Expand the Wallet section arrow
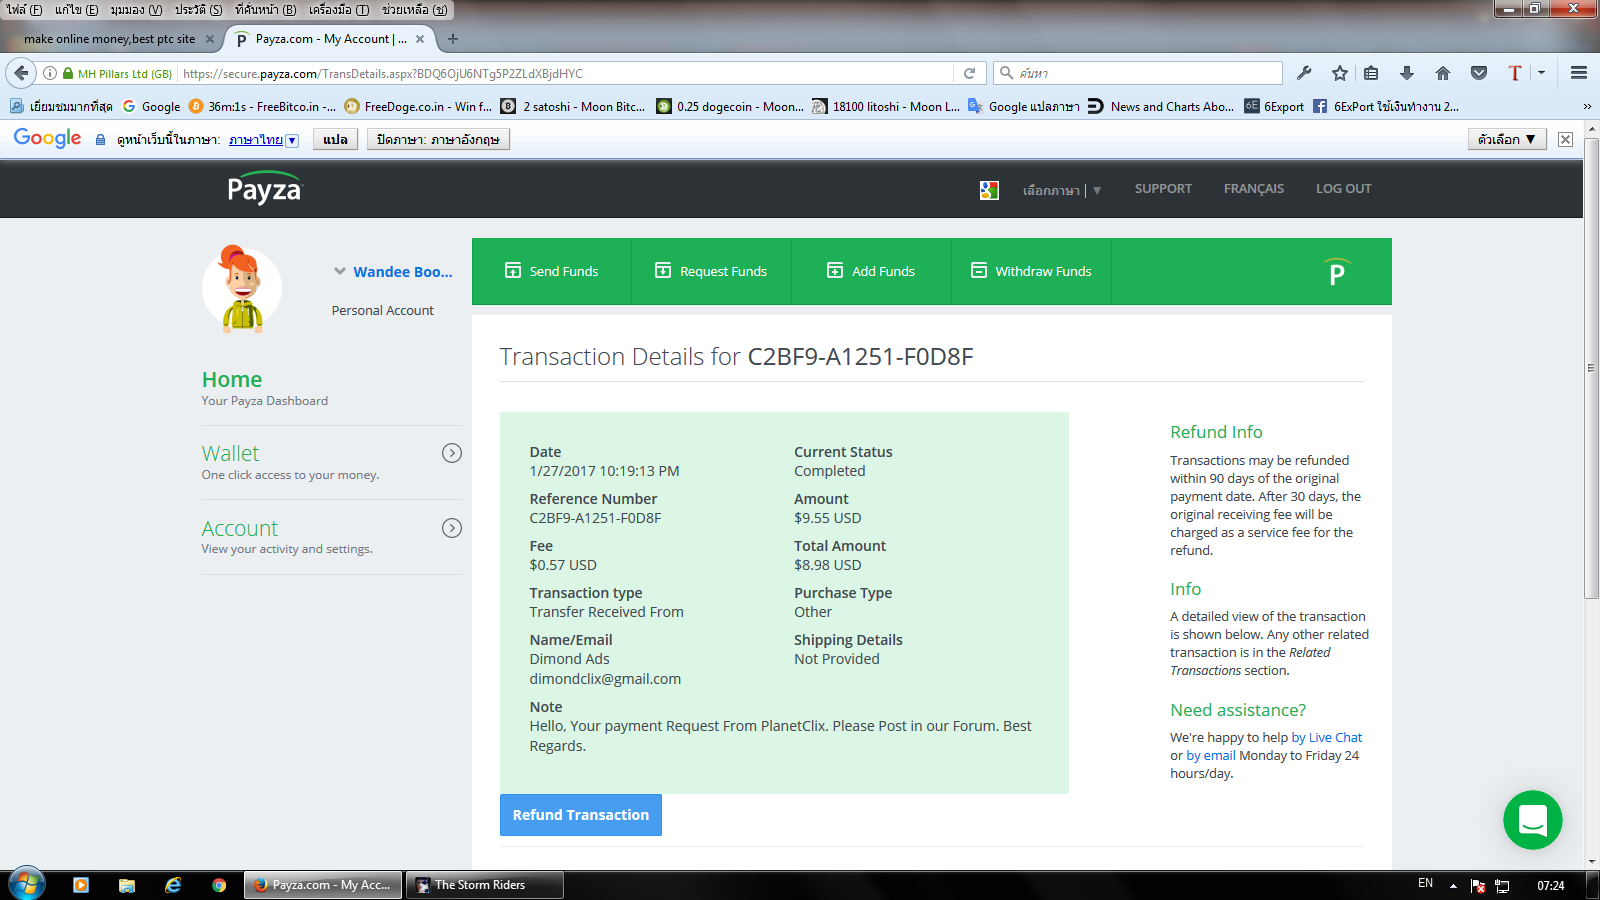The height and width of the screenshot is (900, 1600). (x=452, y=453)
